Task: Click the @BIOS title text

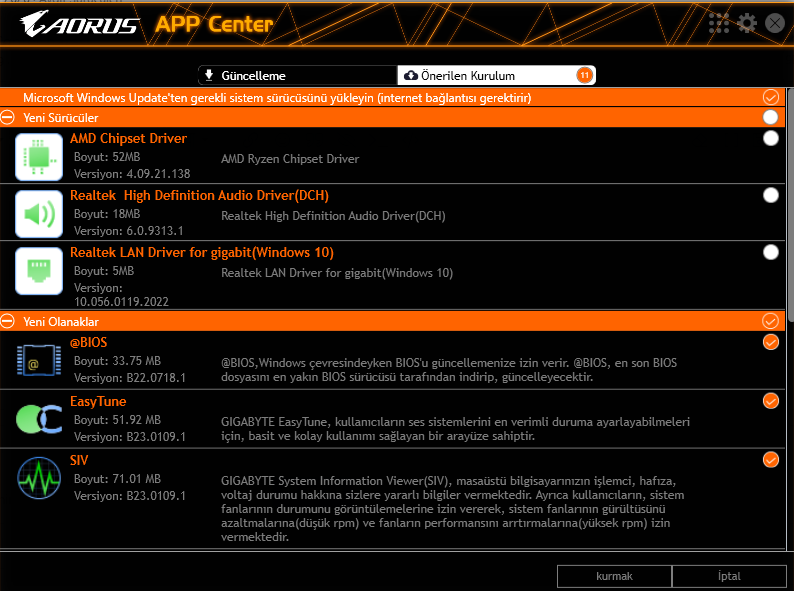Action: pyautogui.click(x=89, y=342)
